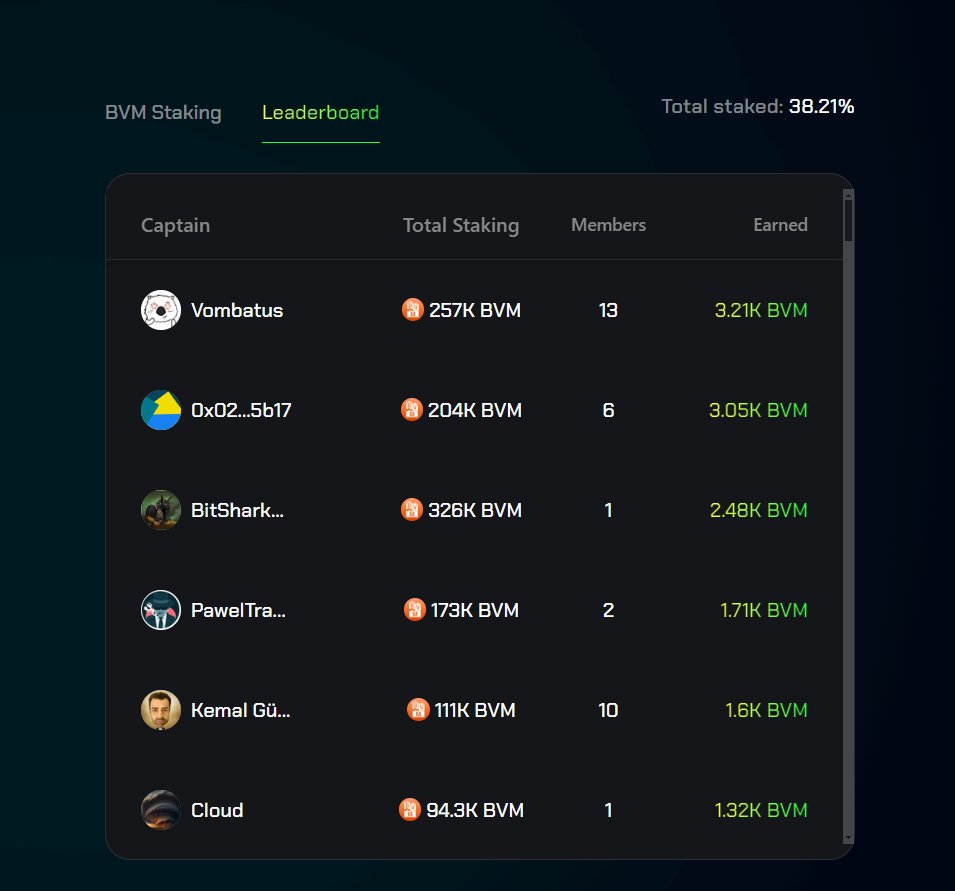
Task: Switch to the BVM Staking tab
Action: pyautogui.click(x=163, y=113)
